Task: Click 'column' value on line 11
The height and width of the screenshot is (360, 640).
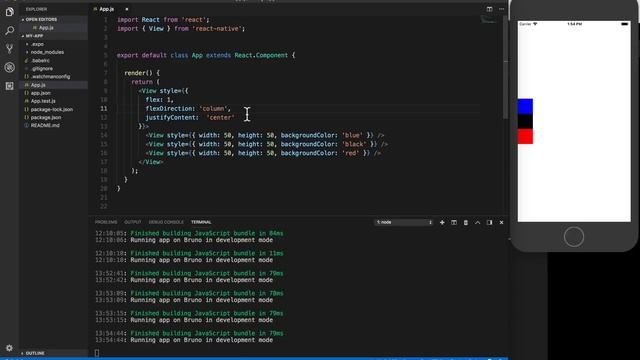Action: tap(213, 109)
